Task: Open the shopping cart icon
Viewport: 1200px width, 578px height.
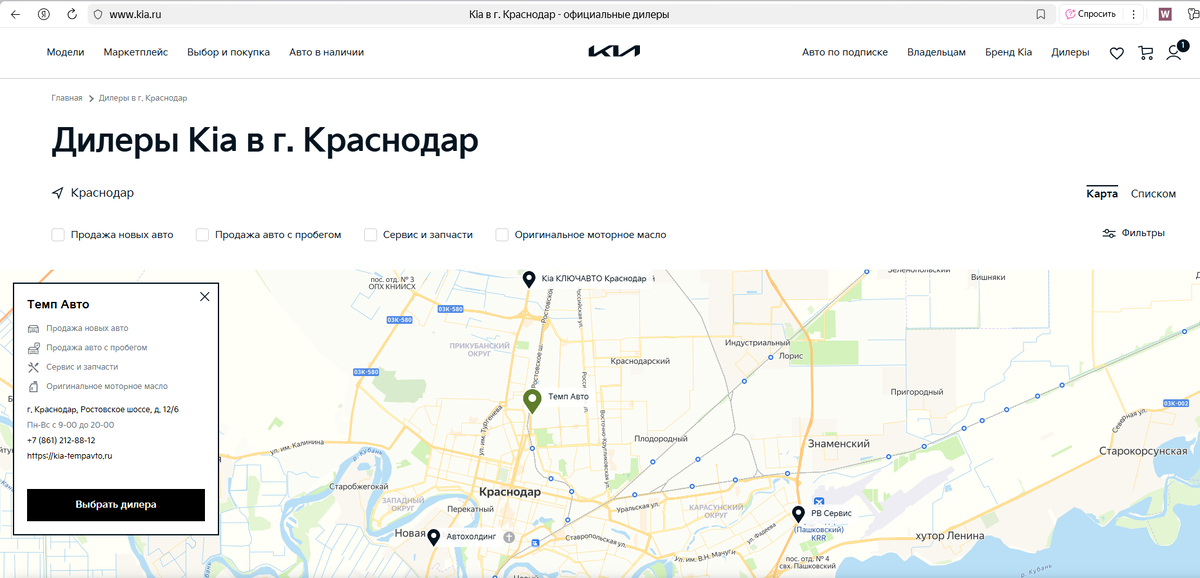Action: click(1146, 52)
